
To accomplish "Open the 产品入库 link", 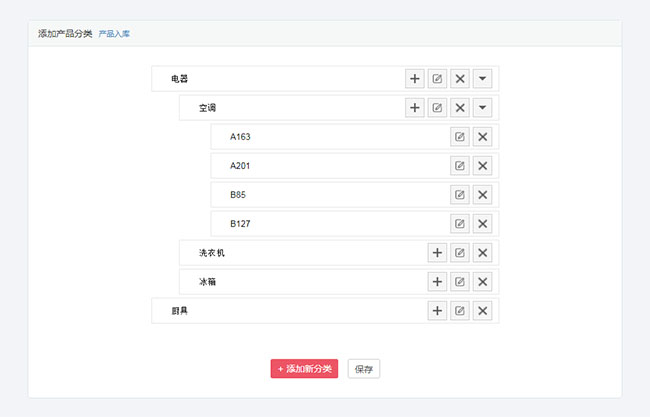I will [x=114, y=34].
